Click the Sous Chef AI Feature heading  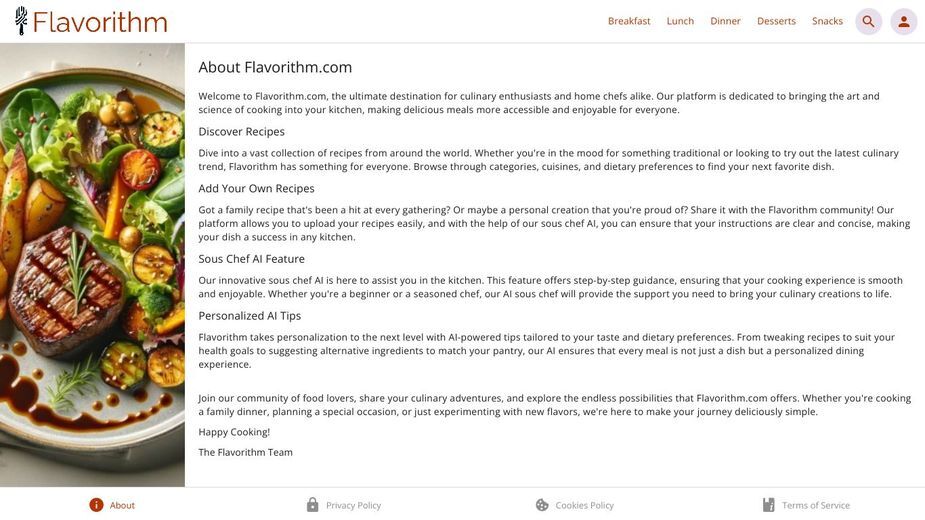tap(251, 259)
